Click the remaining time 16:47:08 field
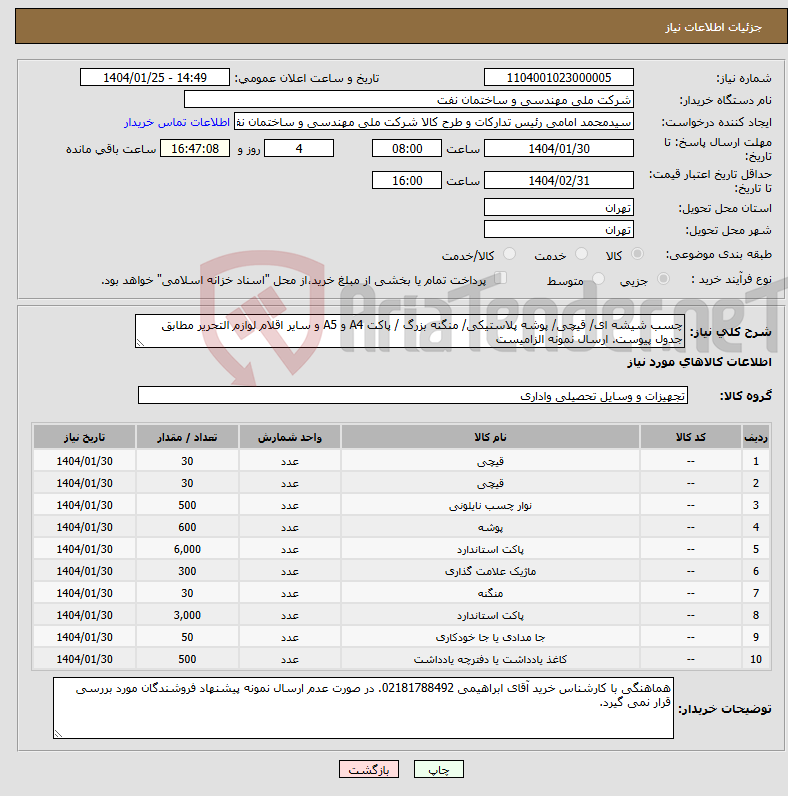788x796 pixels. (x=195, y=149)
